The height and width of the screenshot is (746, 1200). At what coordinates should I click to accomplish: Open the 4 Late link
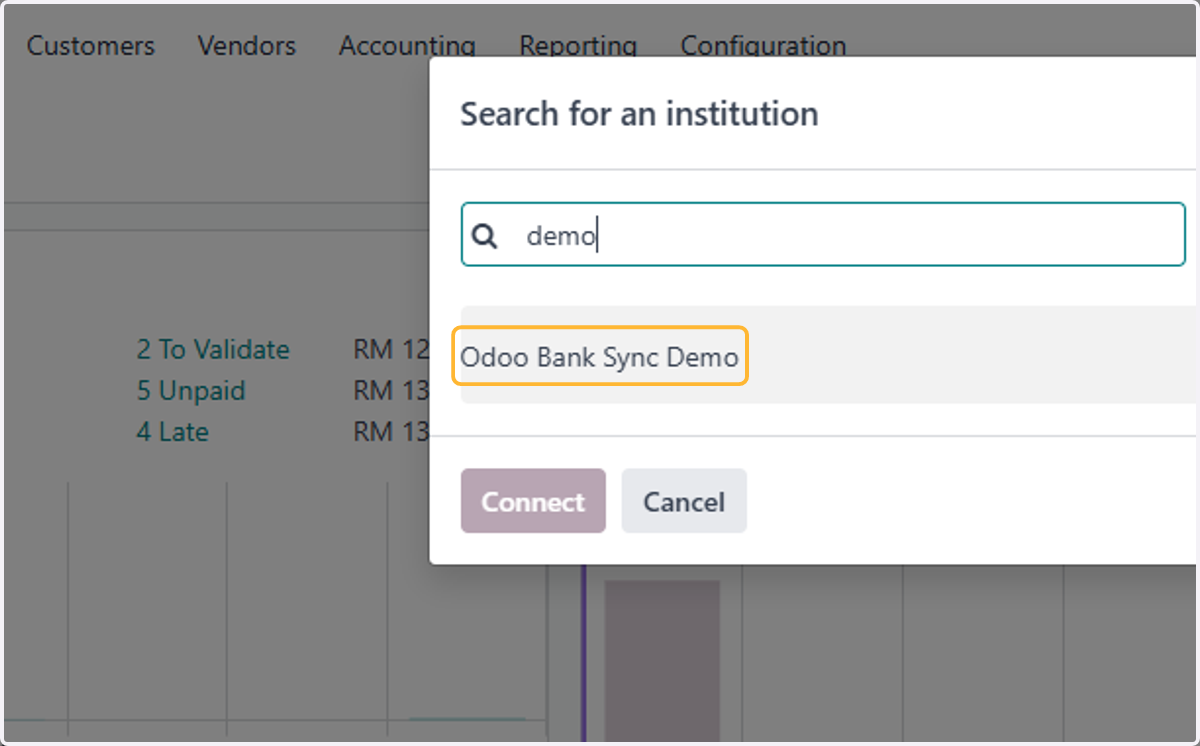[x=173, y=432]
